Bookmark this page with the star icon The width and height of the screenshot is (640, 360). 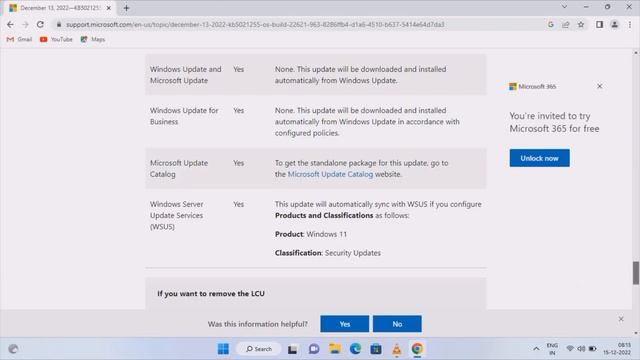581,24
